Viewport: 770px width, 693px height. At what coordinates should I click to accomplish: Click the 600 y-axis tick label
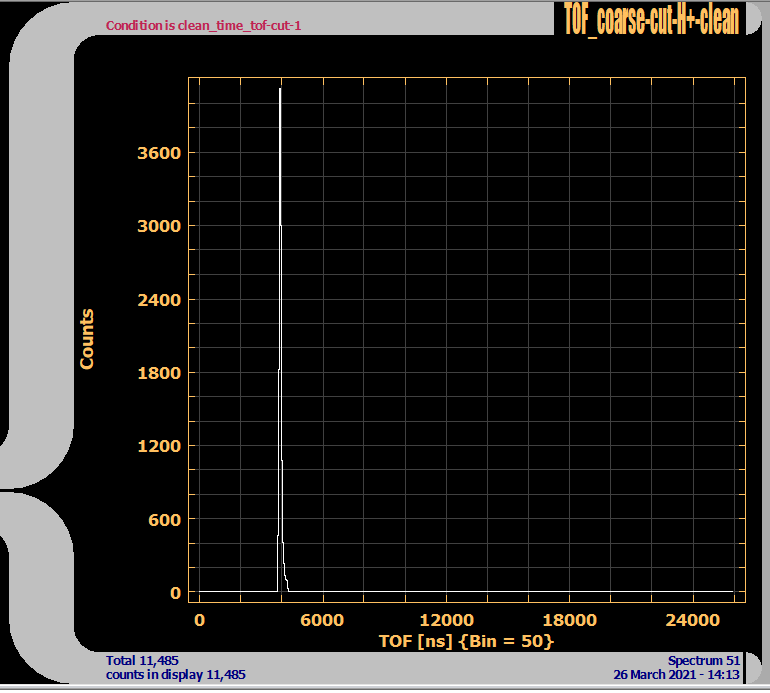(165, 520)
